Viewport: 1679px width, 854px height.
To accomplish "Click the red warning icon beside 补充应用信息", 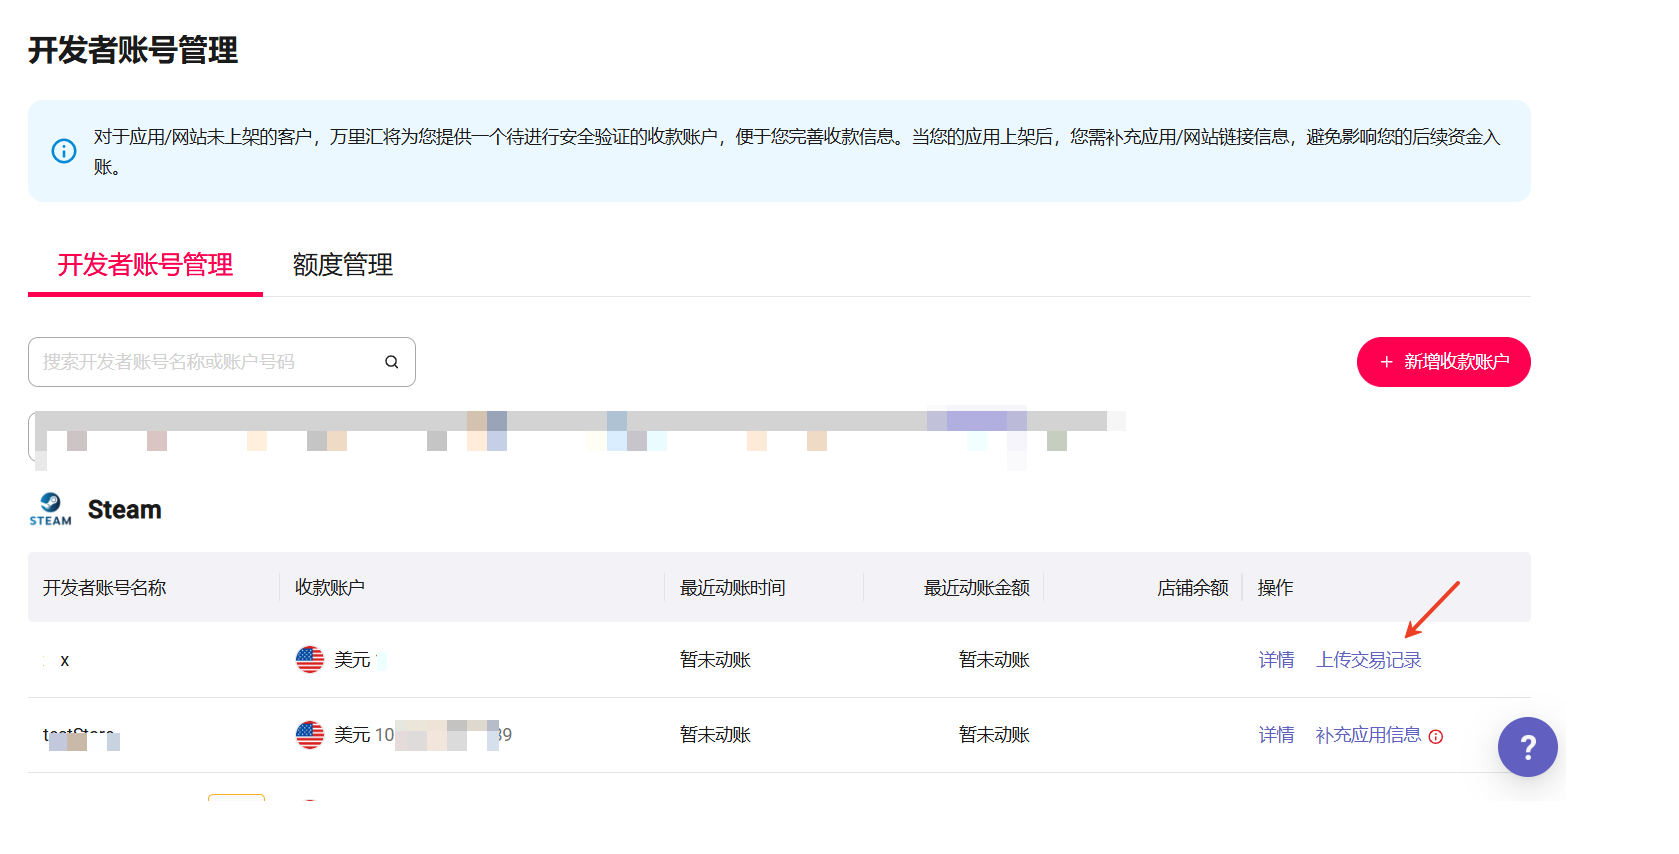I will 1436,737.
